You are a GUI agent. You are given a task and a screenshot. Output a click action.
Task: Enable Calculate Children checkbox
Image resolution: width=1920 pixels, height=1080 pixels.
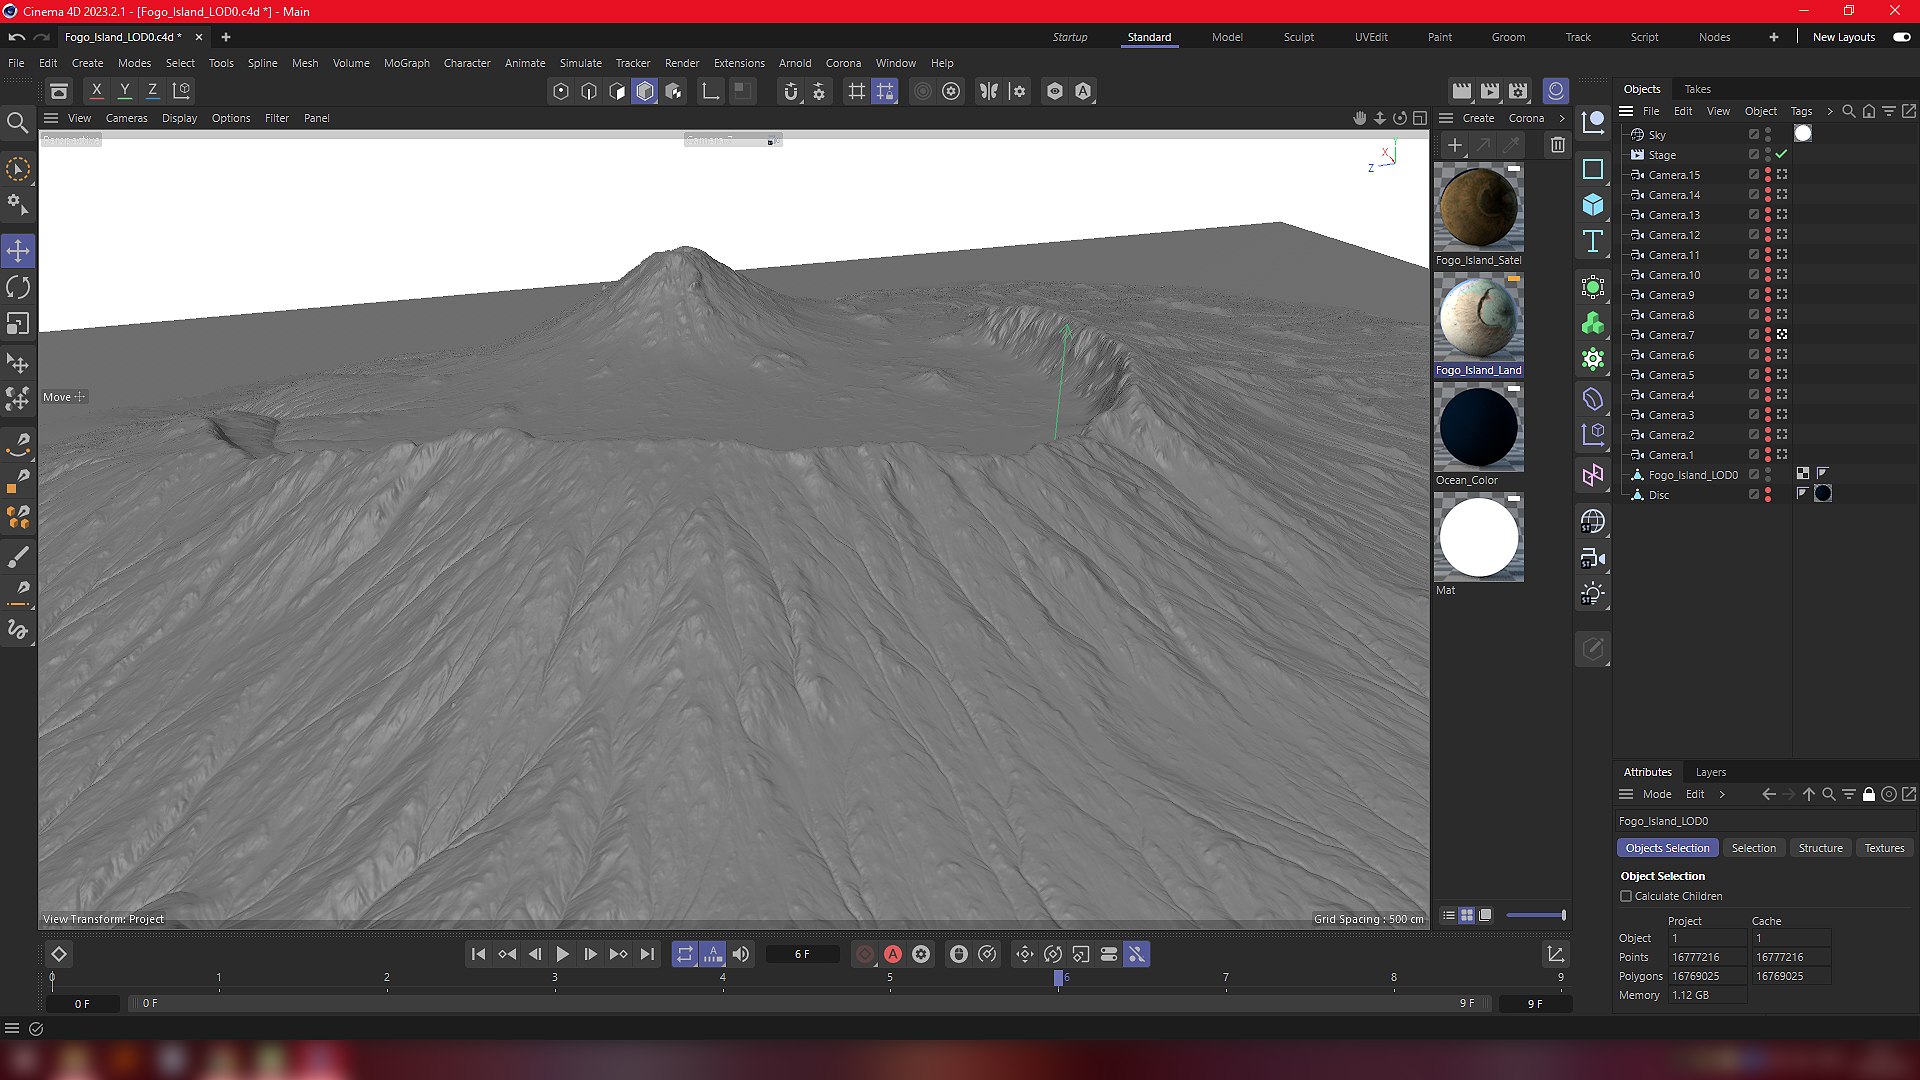pos(1626,896)
